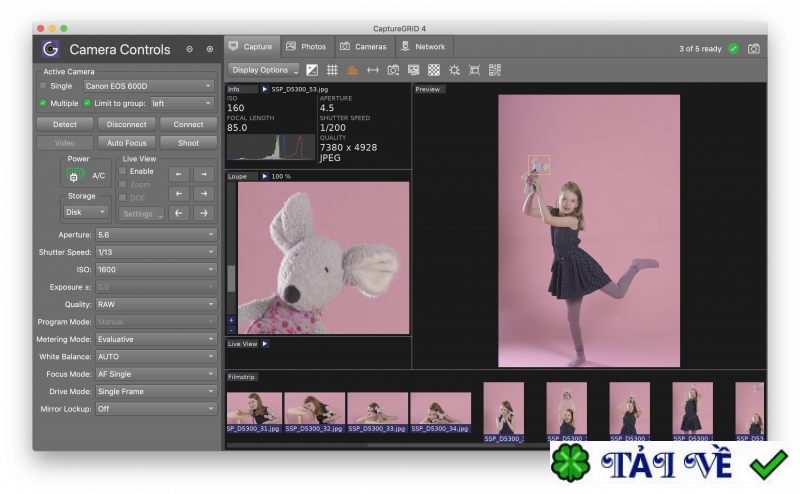The height and width of the screenshot is (494, 800).
Task: Toggle the grid overlay icon
Action: pos(332,70)
